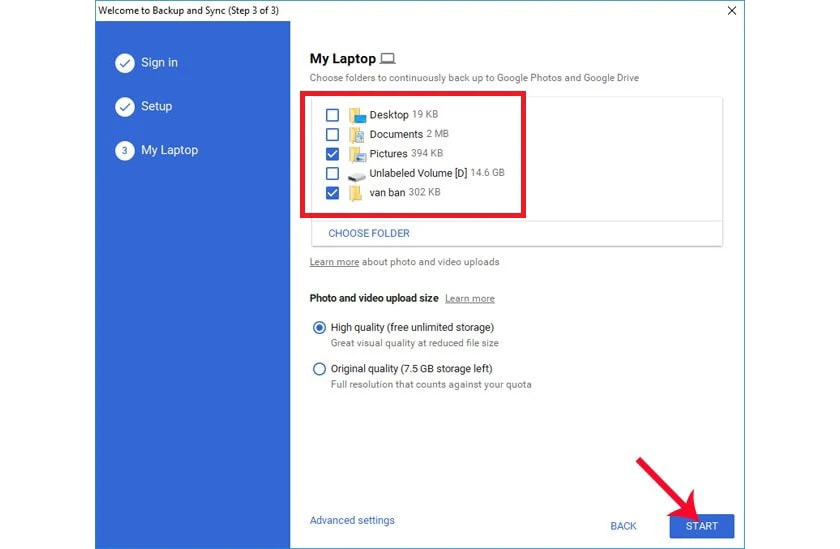Click the 19 KB size value

pyautogui.click(x=425, y=114)
